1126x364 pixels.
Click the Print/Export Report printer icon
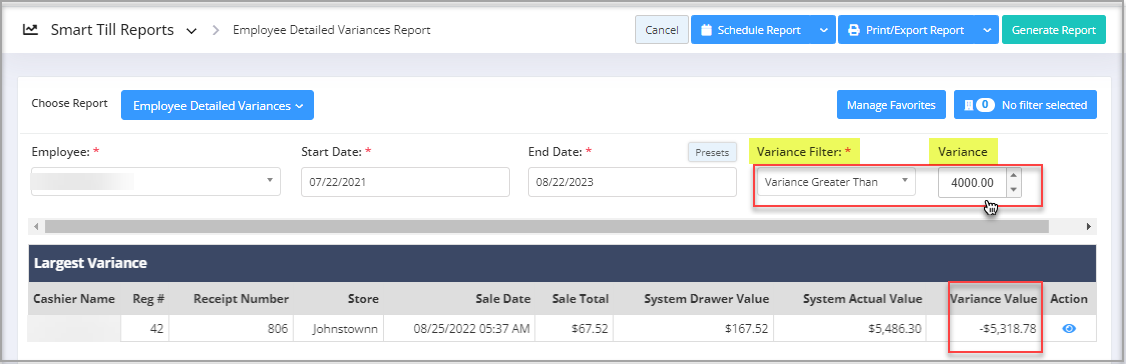pyautogui.click(x=854, y=30)
